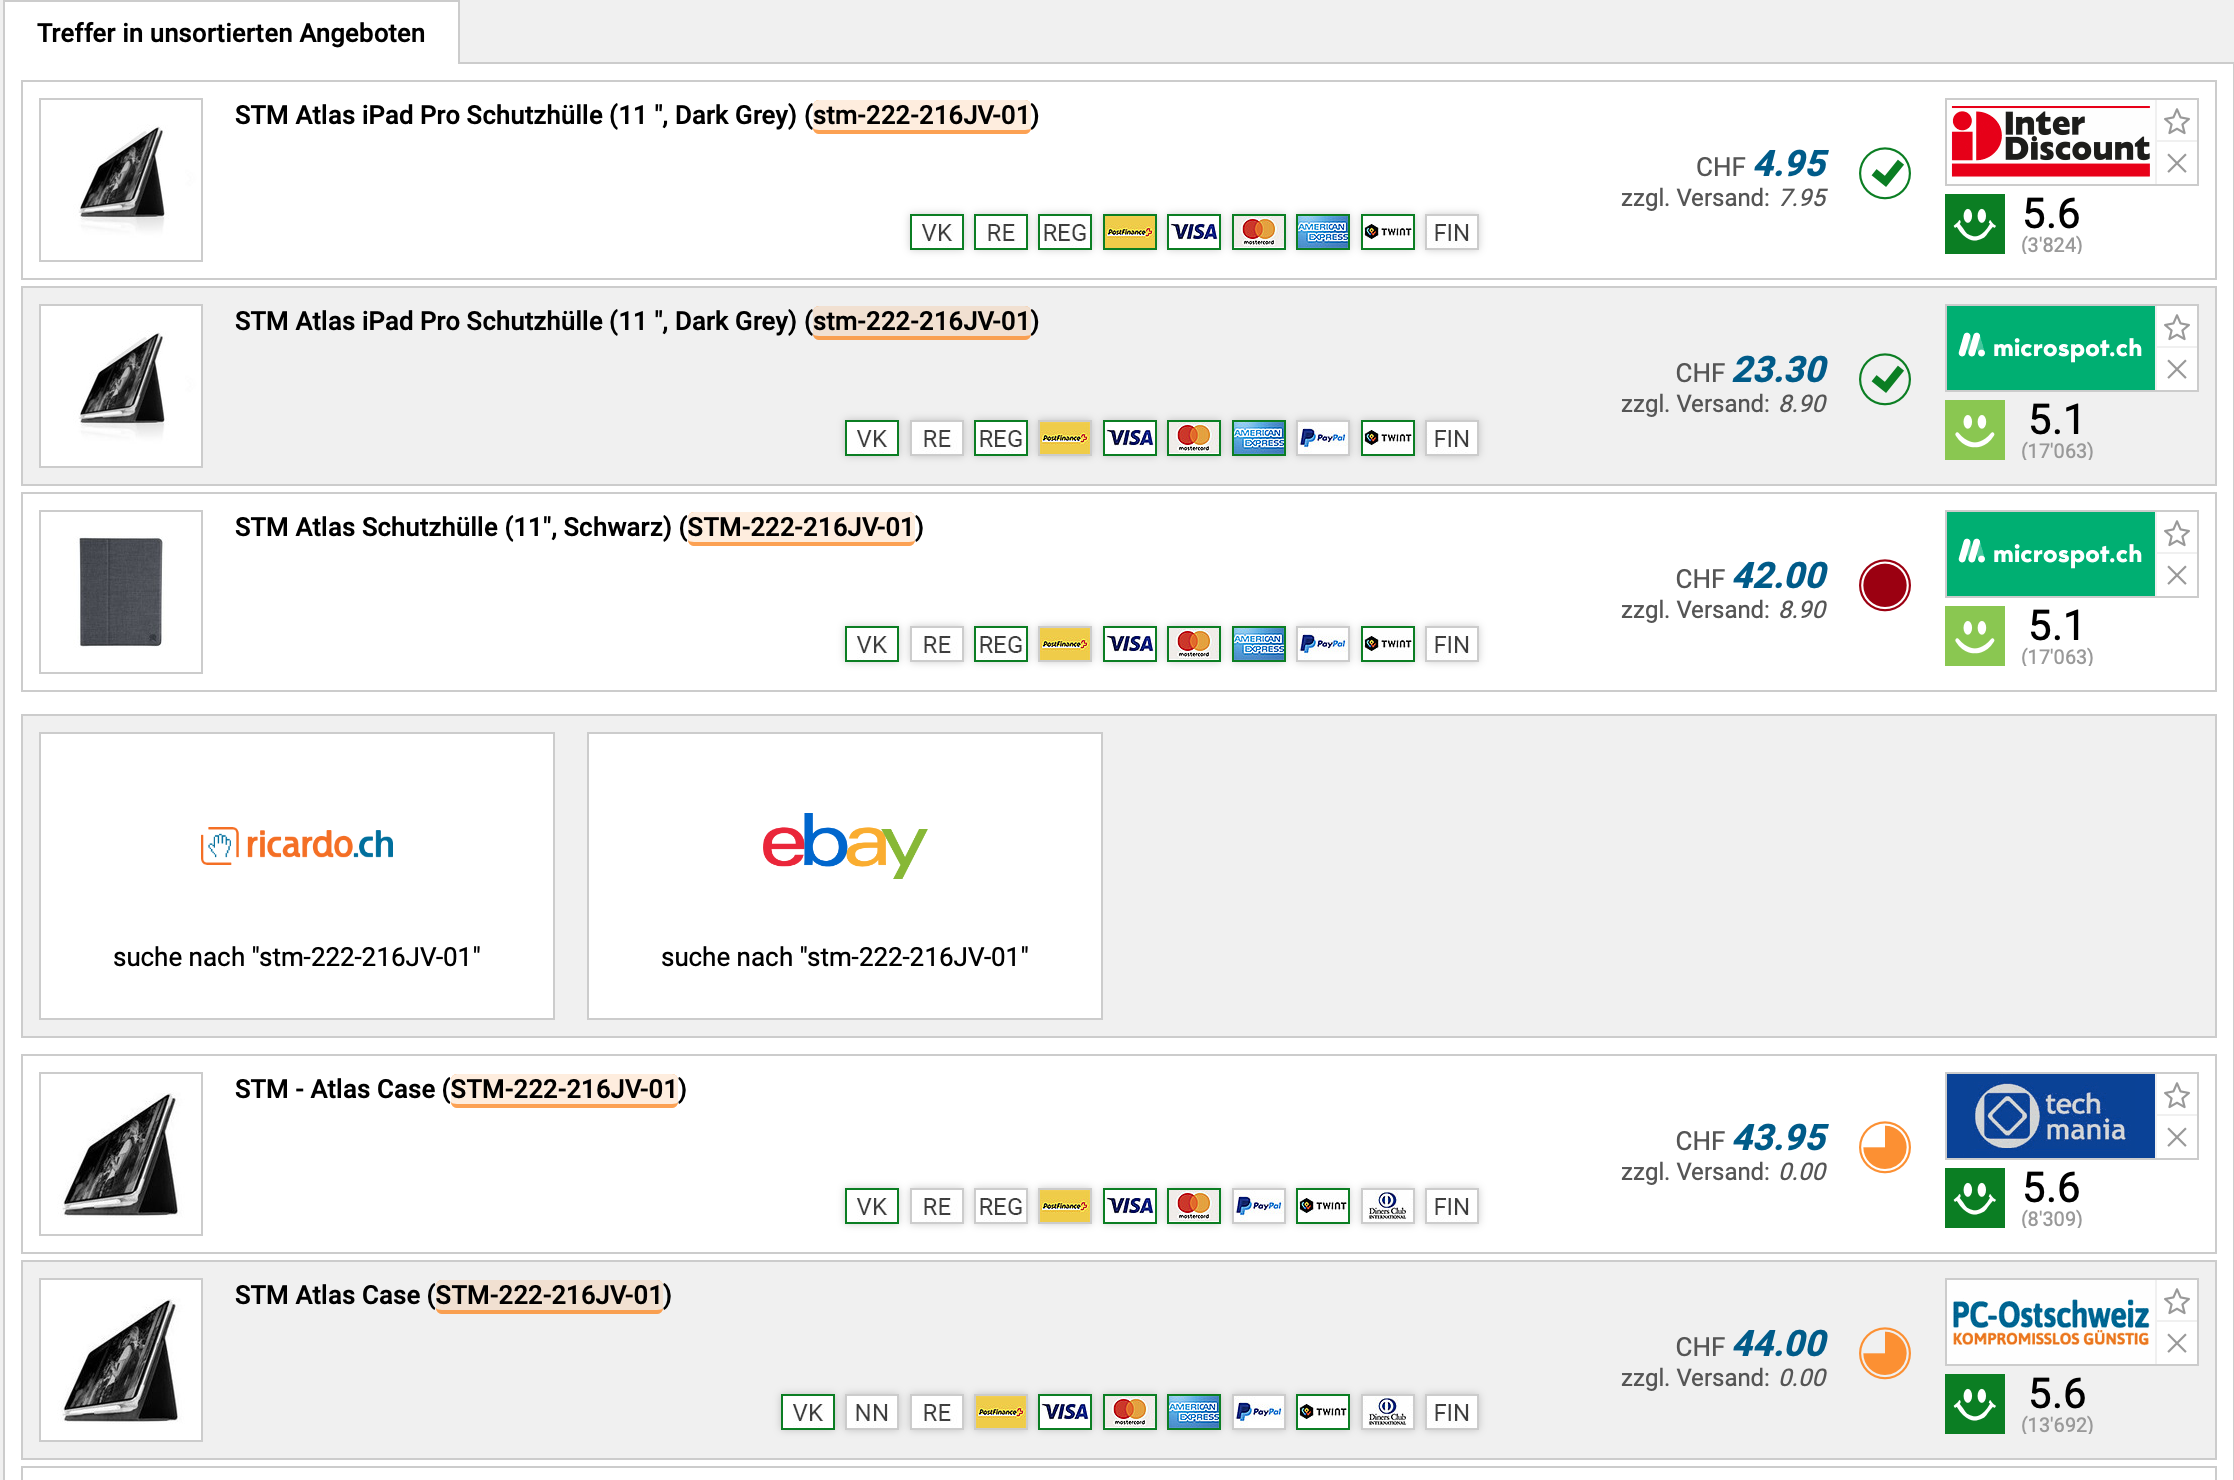Viewport: 2234px width, 1480px height.
Task: Click the Visa icon in Interdiscount row
Action: (x=1194, y=232)
